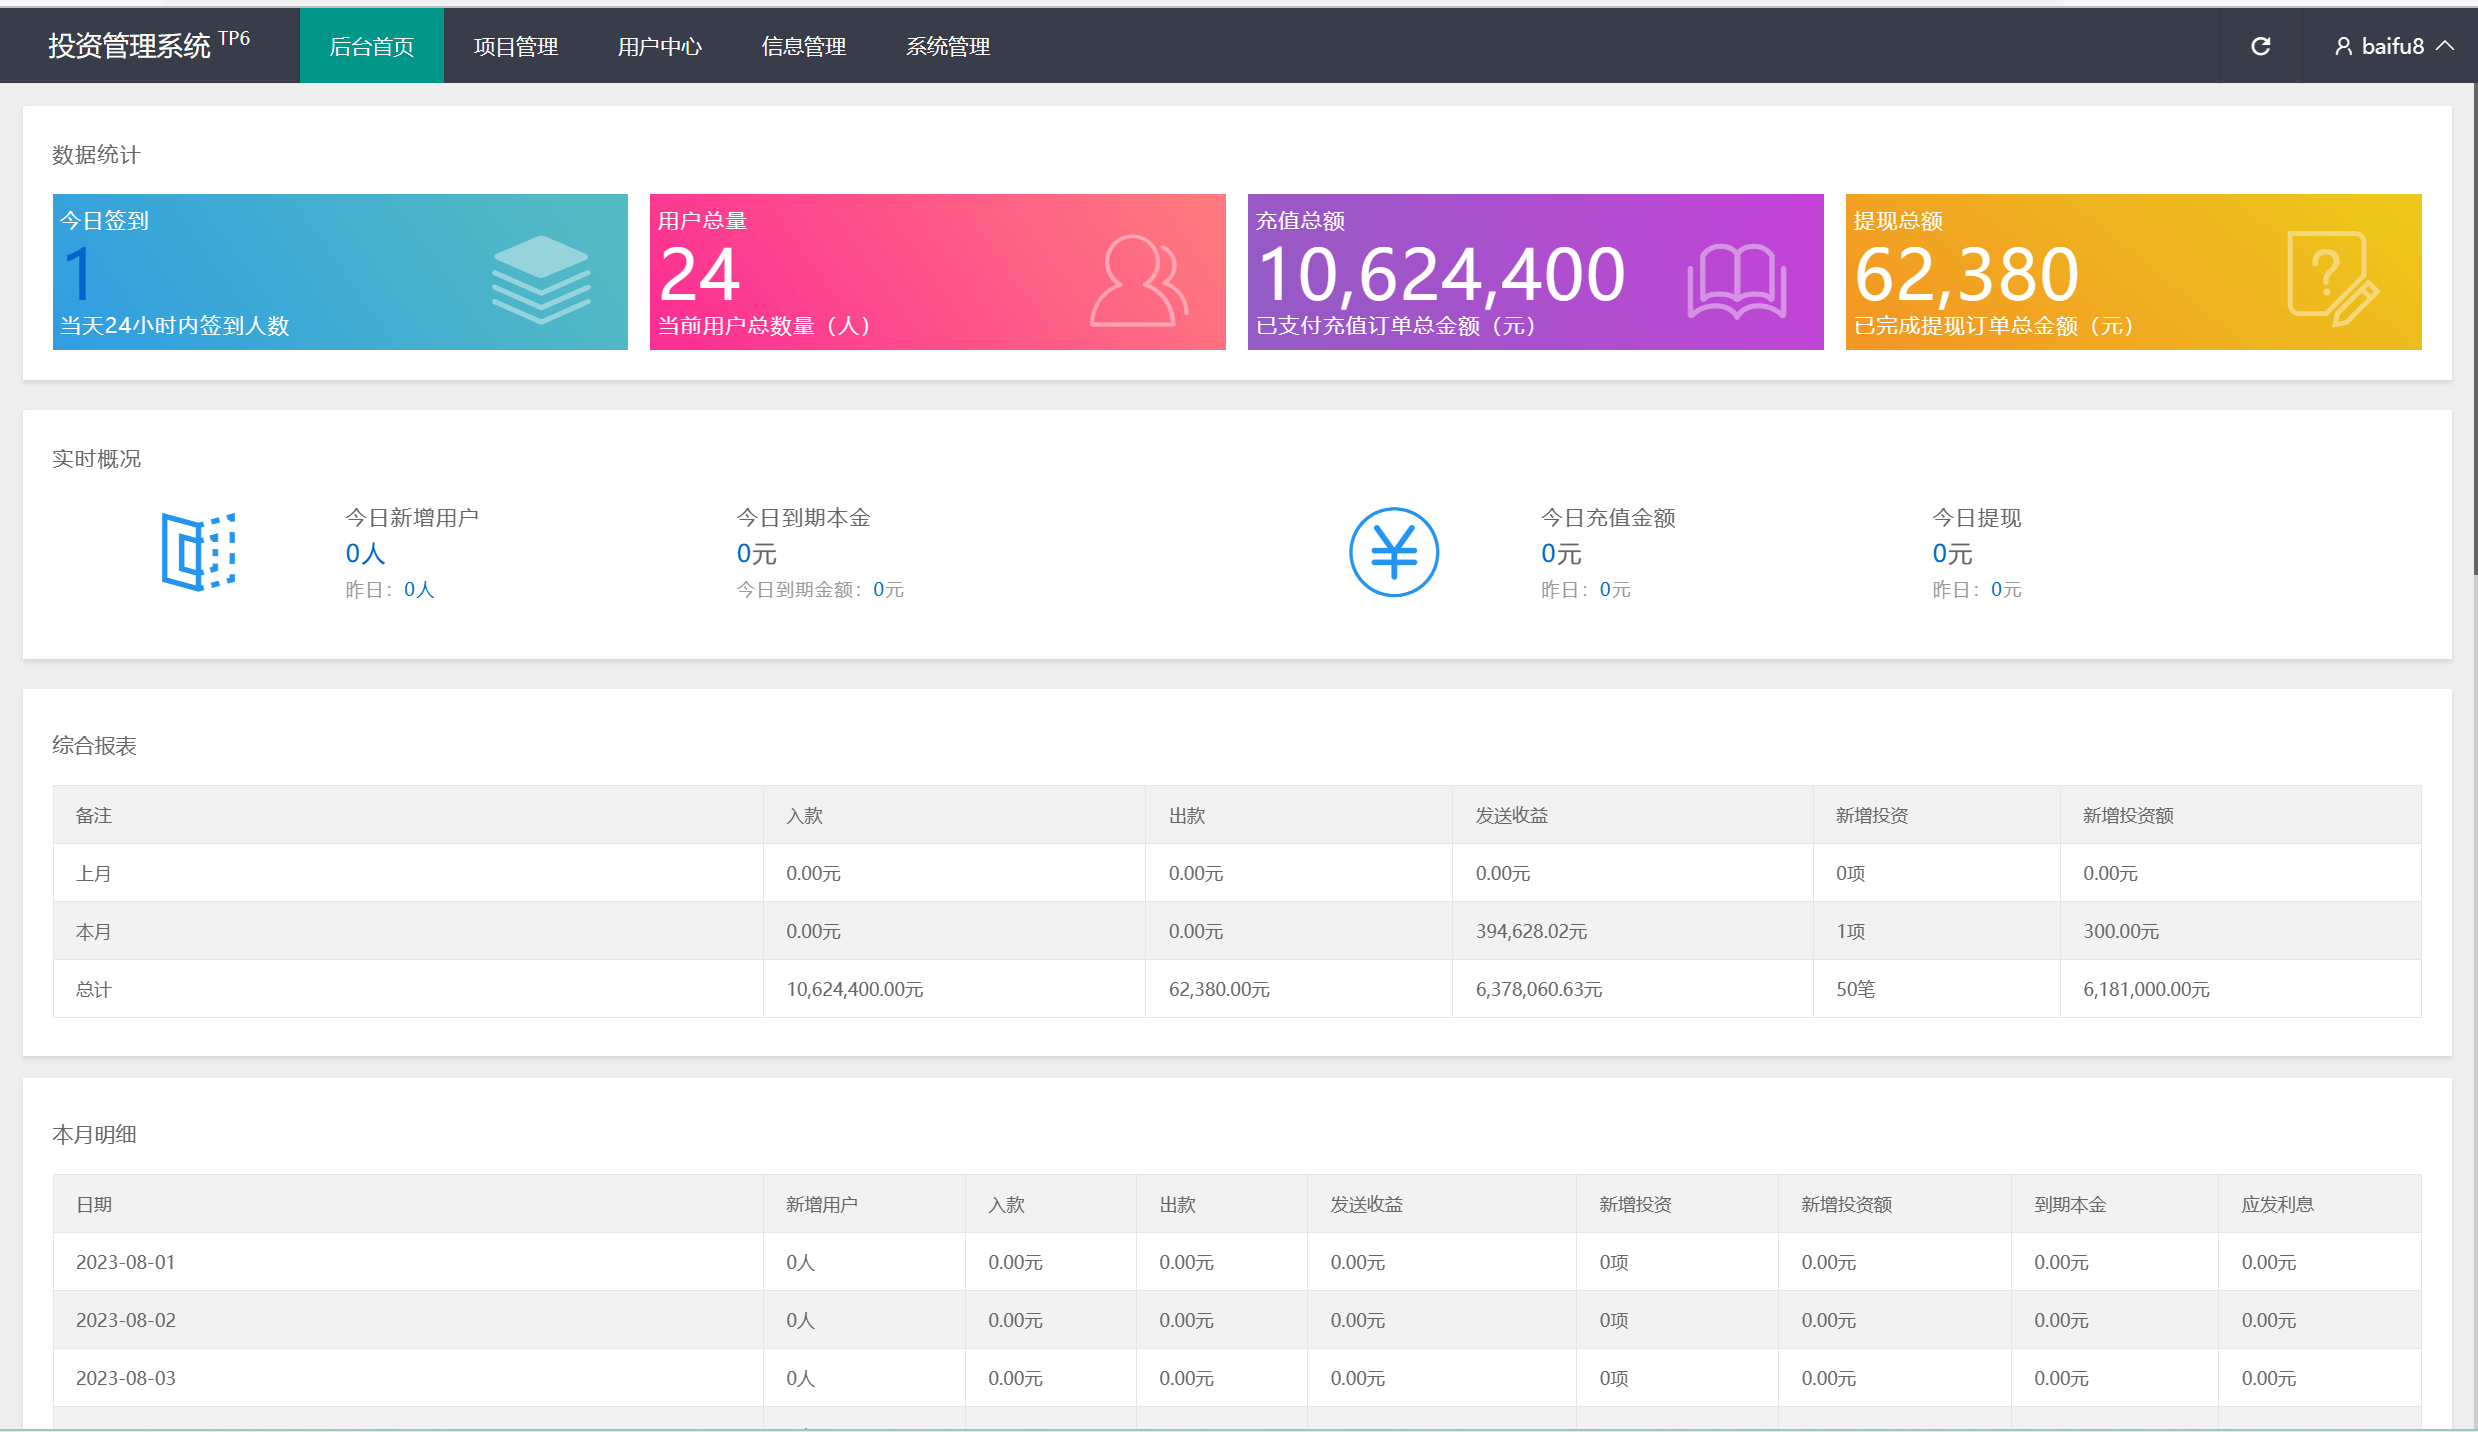Image resolution: width=2478 pixels, height=1432 pixels.
Task: Open the 用户中心 menu
Action: pyautogui.click(x=660, y=46)
